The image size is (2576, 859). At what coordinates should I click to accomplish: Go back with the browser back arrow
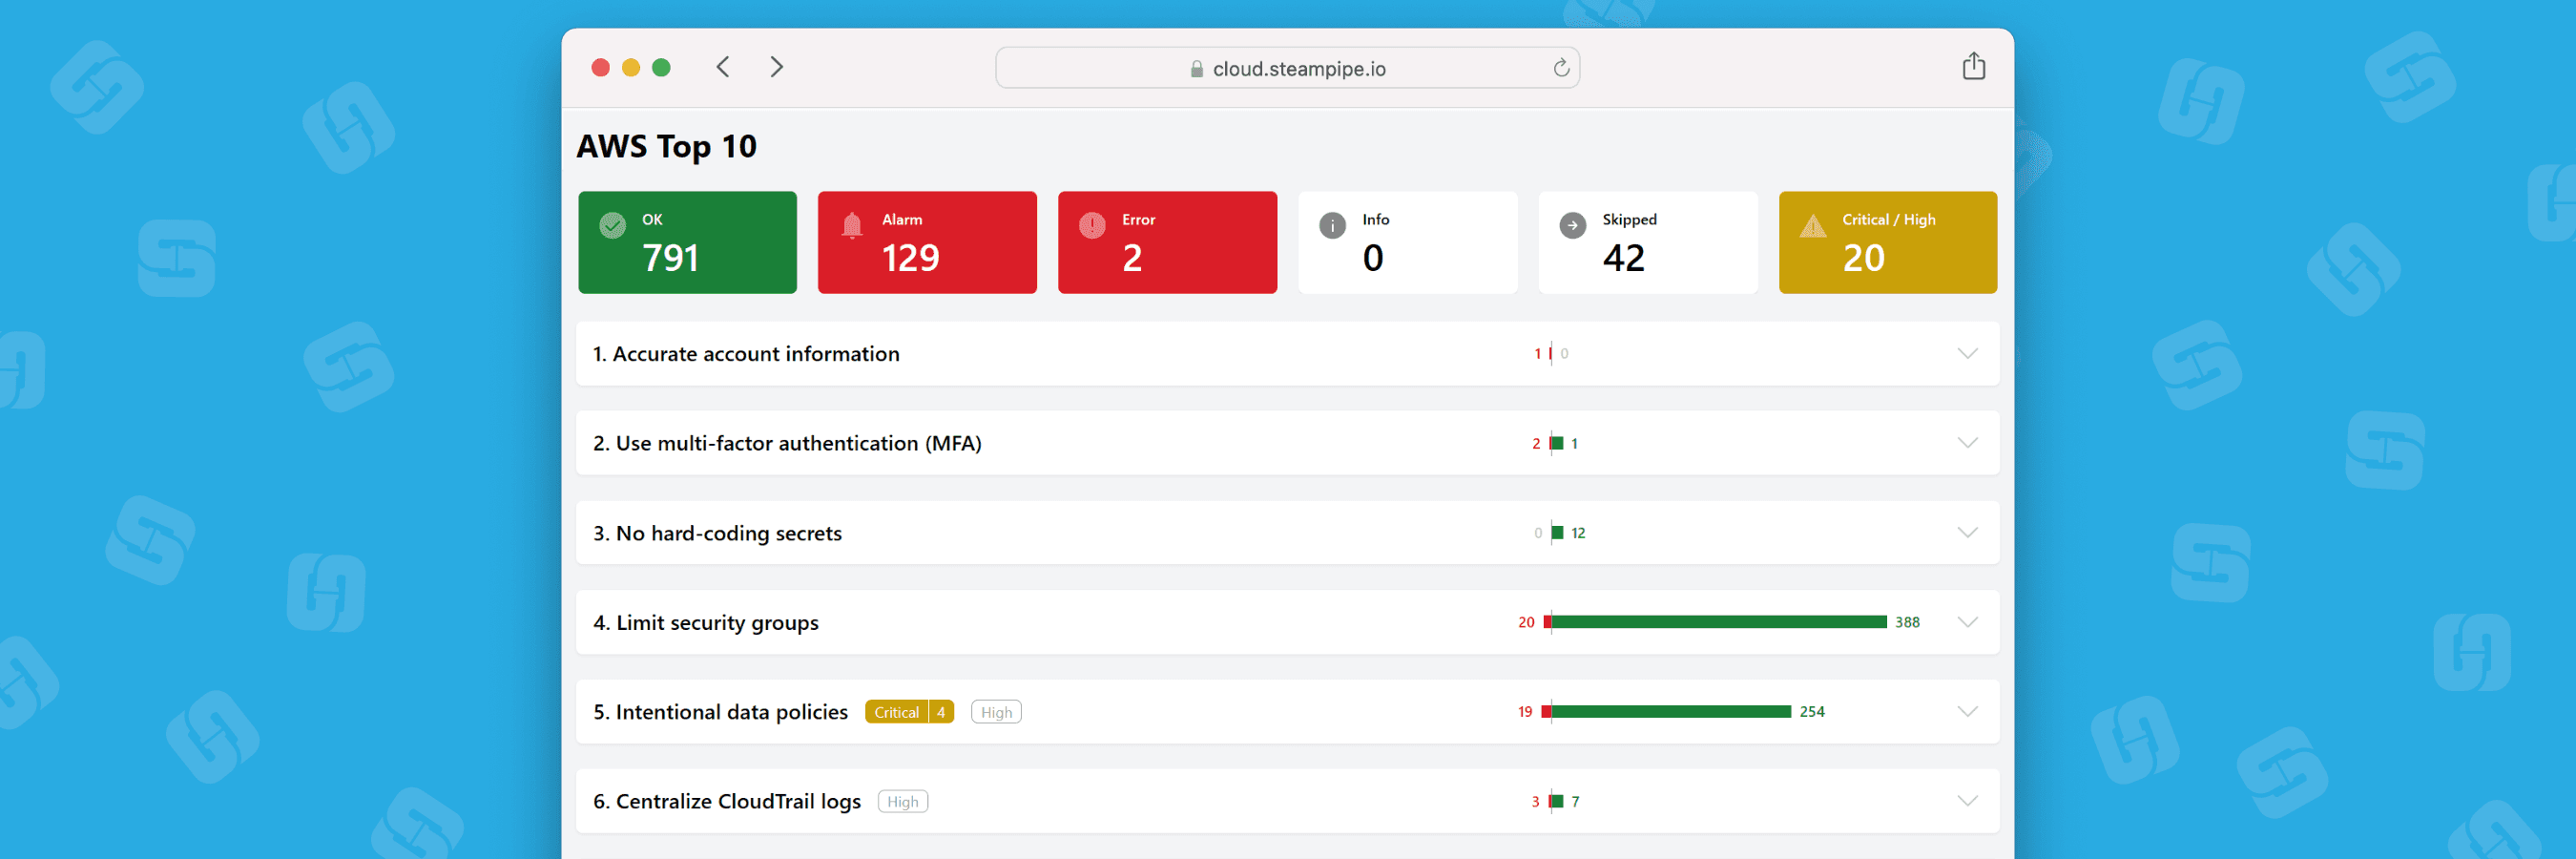point(723,67)
